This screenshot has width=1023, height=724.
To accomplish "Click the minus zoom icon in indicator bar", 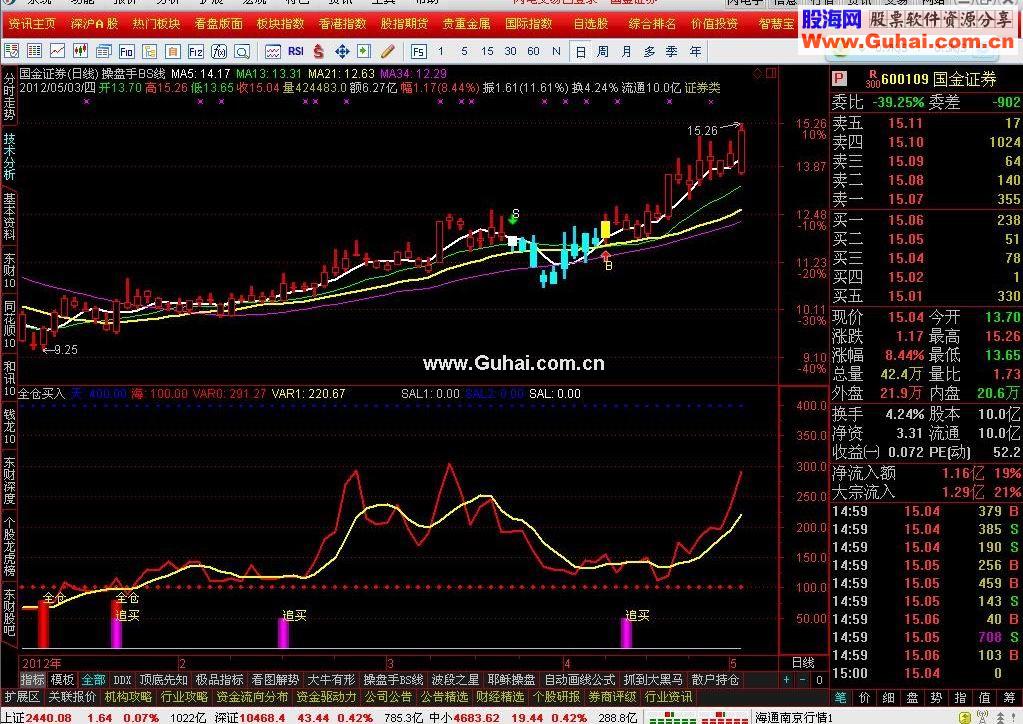I will [x=802, y=680].
